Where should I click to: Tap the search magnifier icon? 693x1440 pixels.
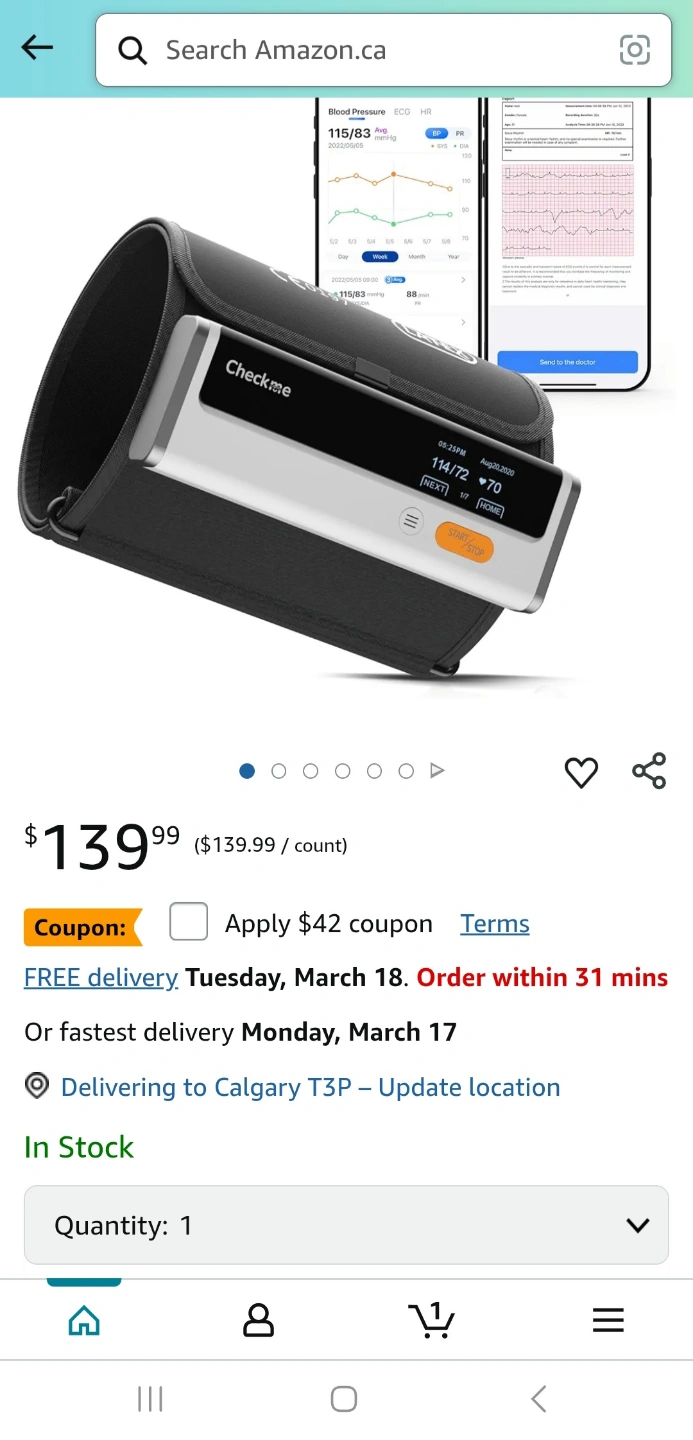(133, 50)
